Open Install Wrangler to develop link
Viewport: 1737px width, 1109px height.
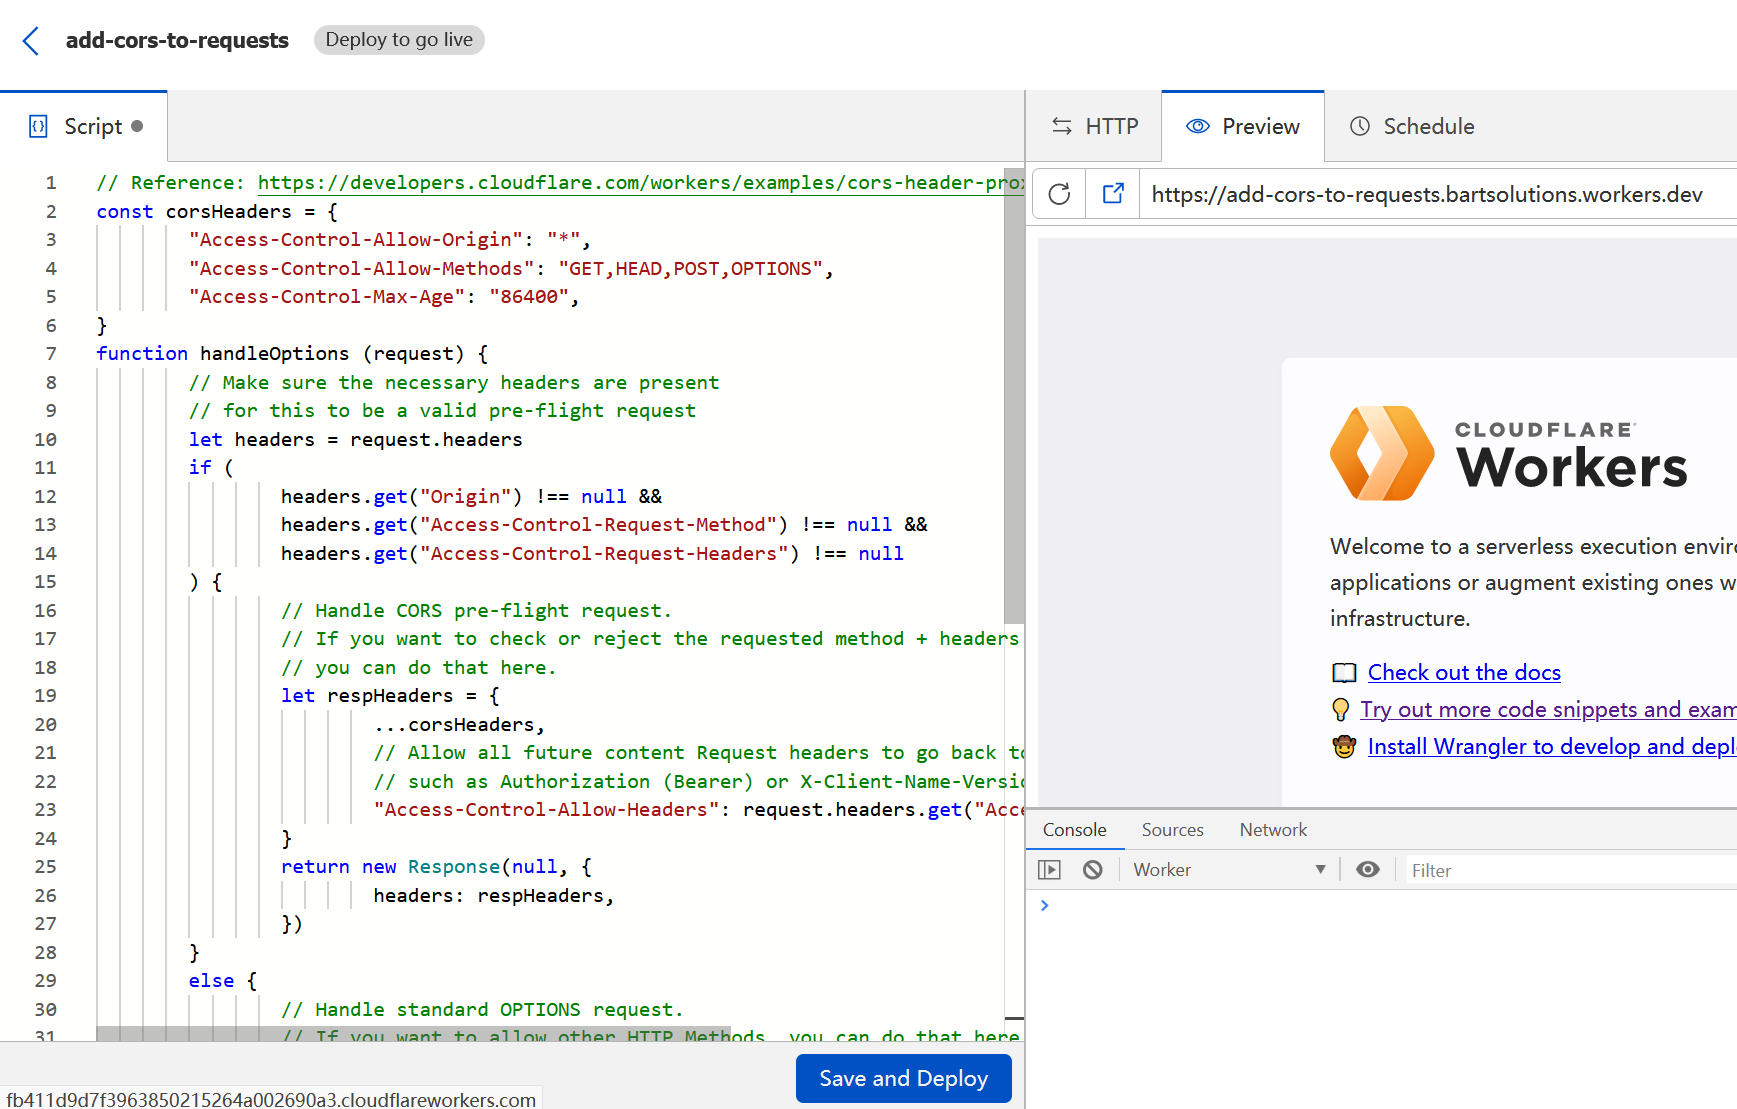pyautogui.click(x=1552, y=746)
